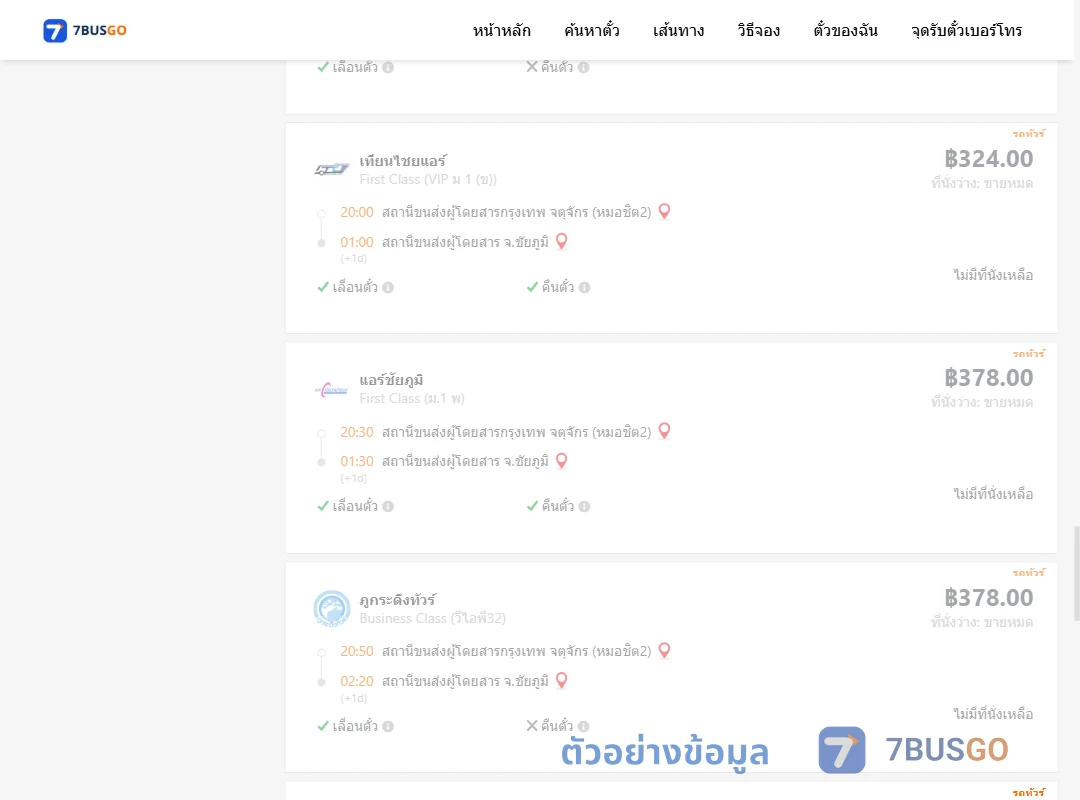Click the ภูกระดึงทัวร์ operator logo

332,608
